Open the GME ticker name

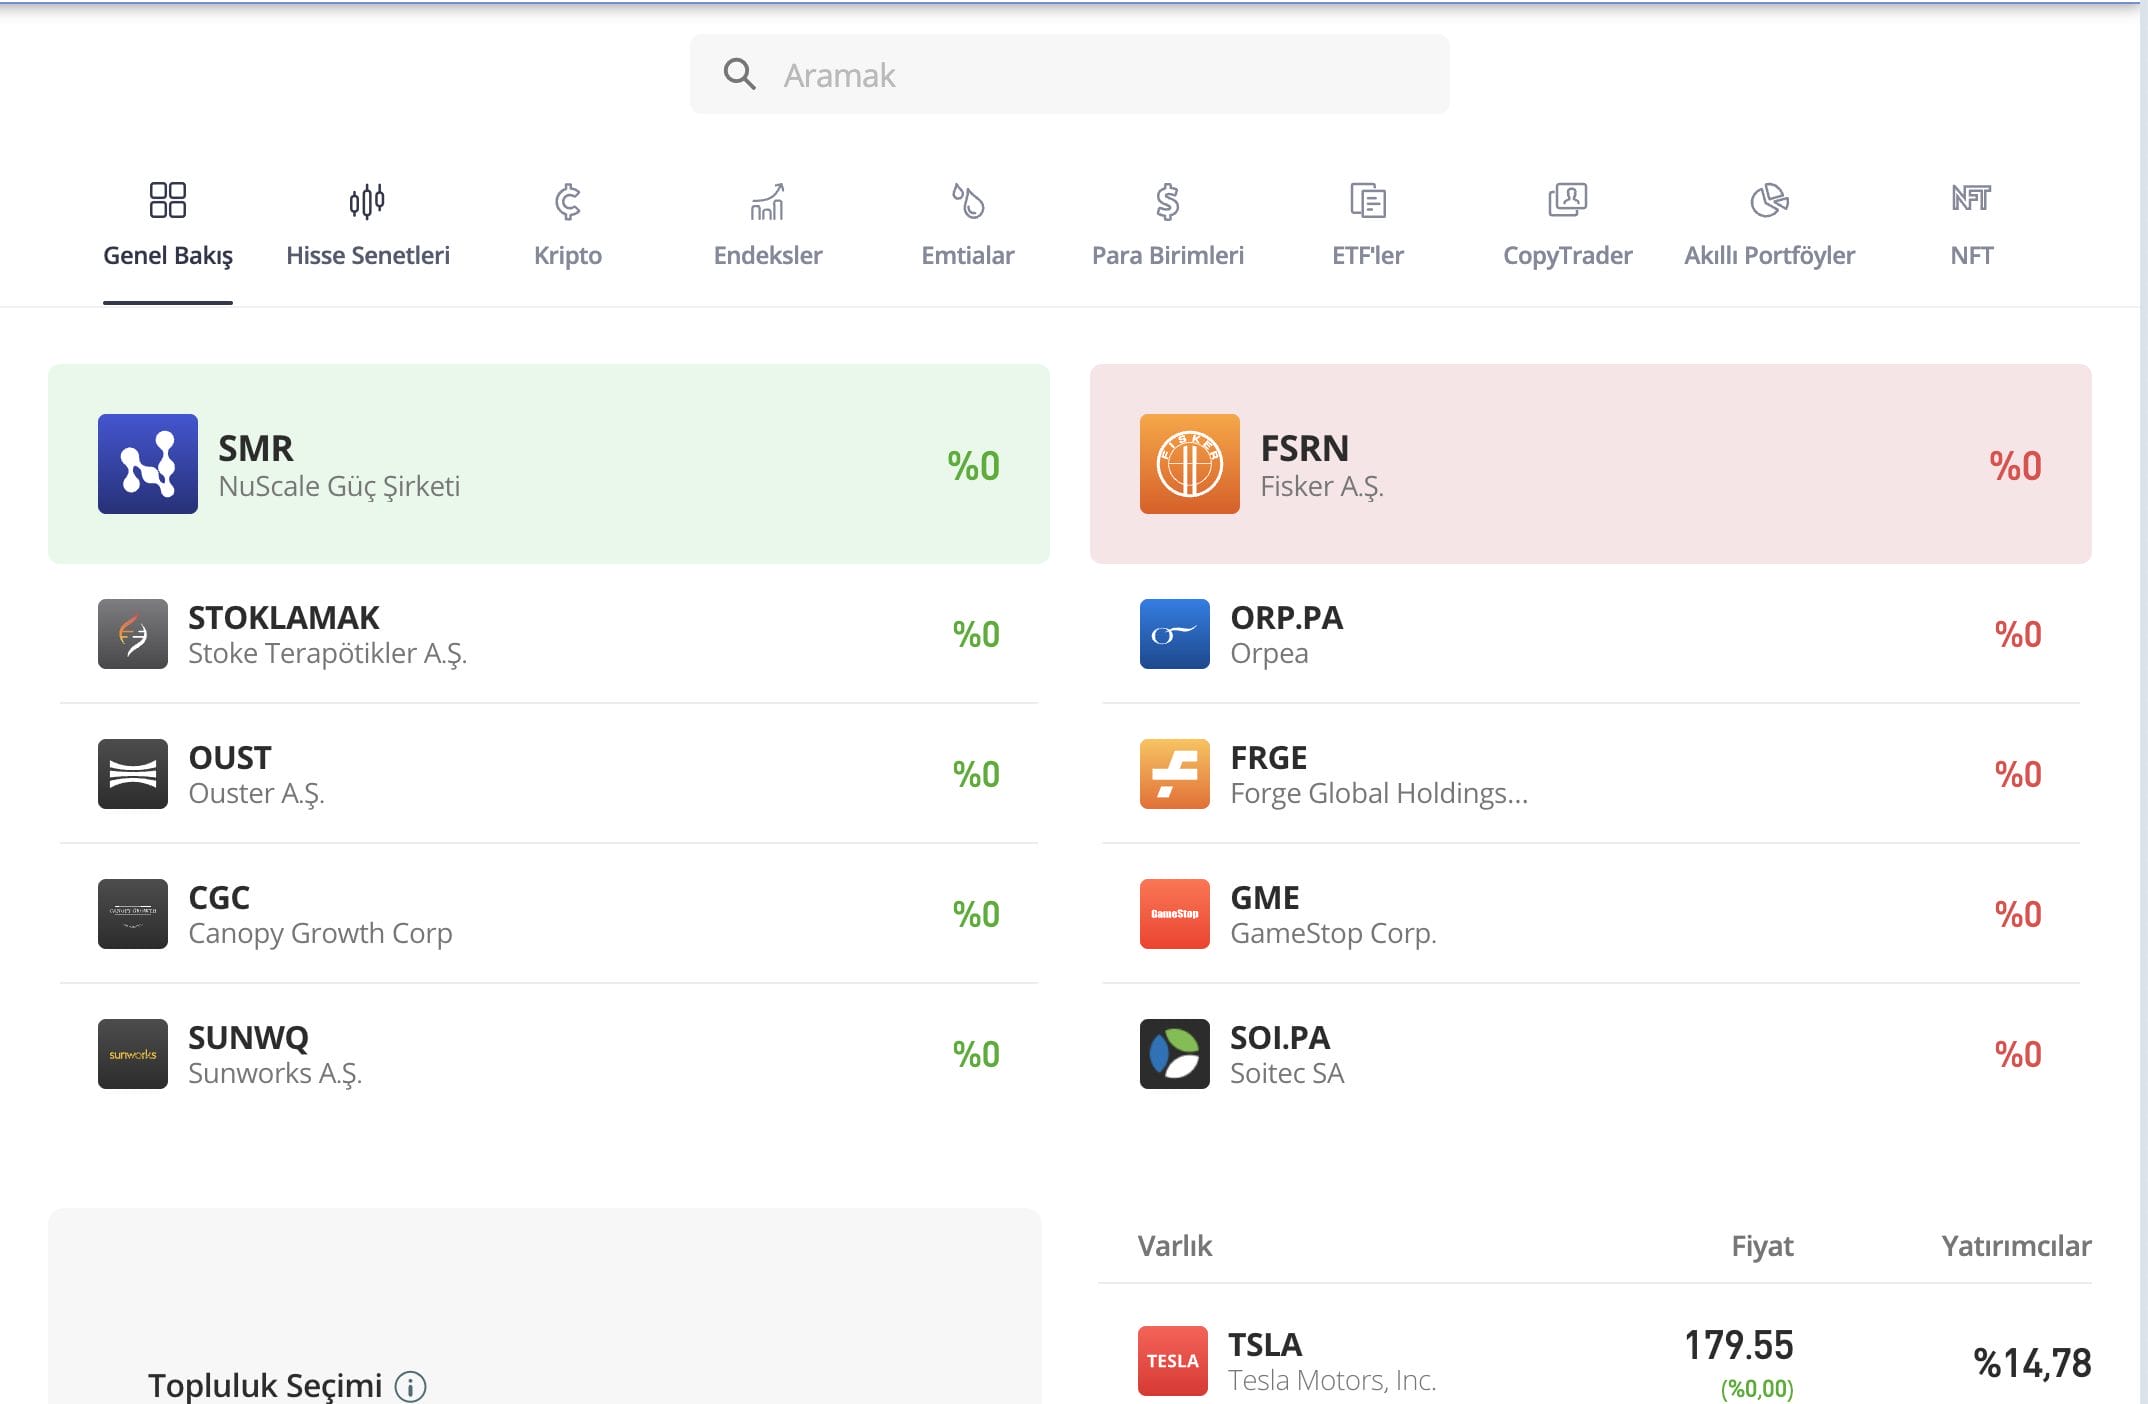[x=1265, y=898]
